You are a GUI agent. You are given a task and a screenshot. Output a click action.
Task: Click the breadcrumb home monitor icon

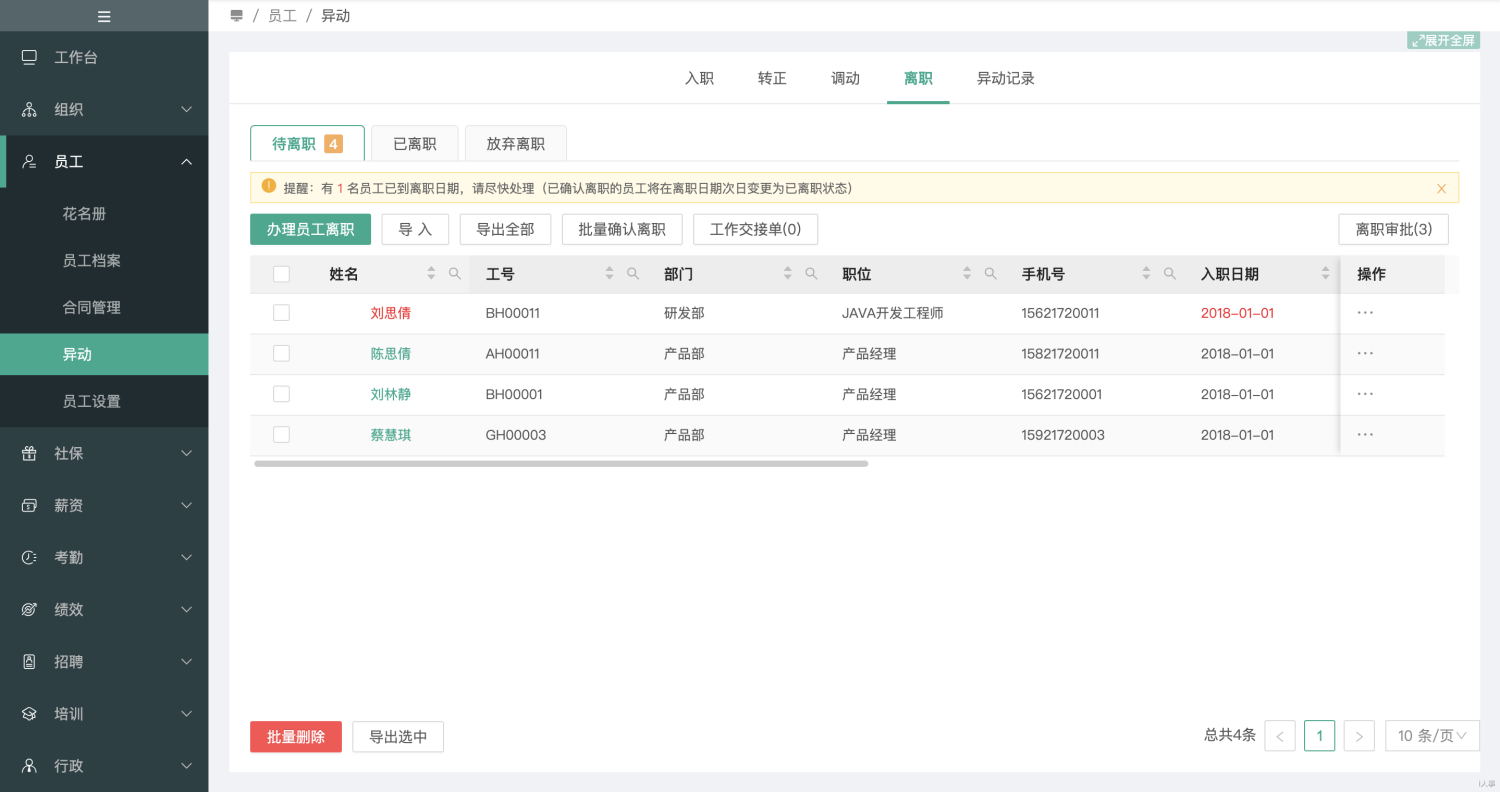pyautogui.click(x=237, y=16)
